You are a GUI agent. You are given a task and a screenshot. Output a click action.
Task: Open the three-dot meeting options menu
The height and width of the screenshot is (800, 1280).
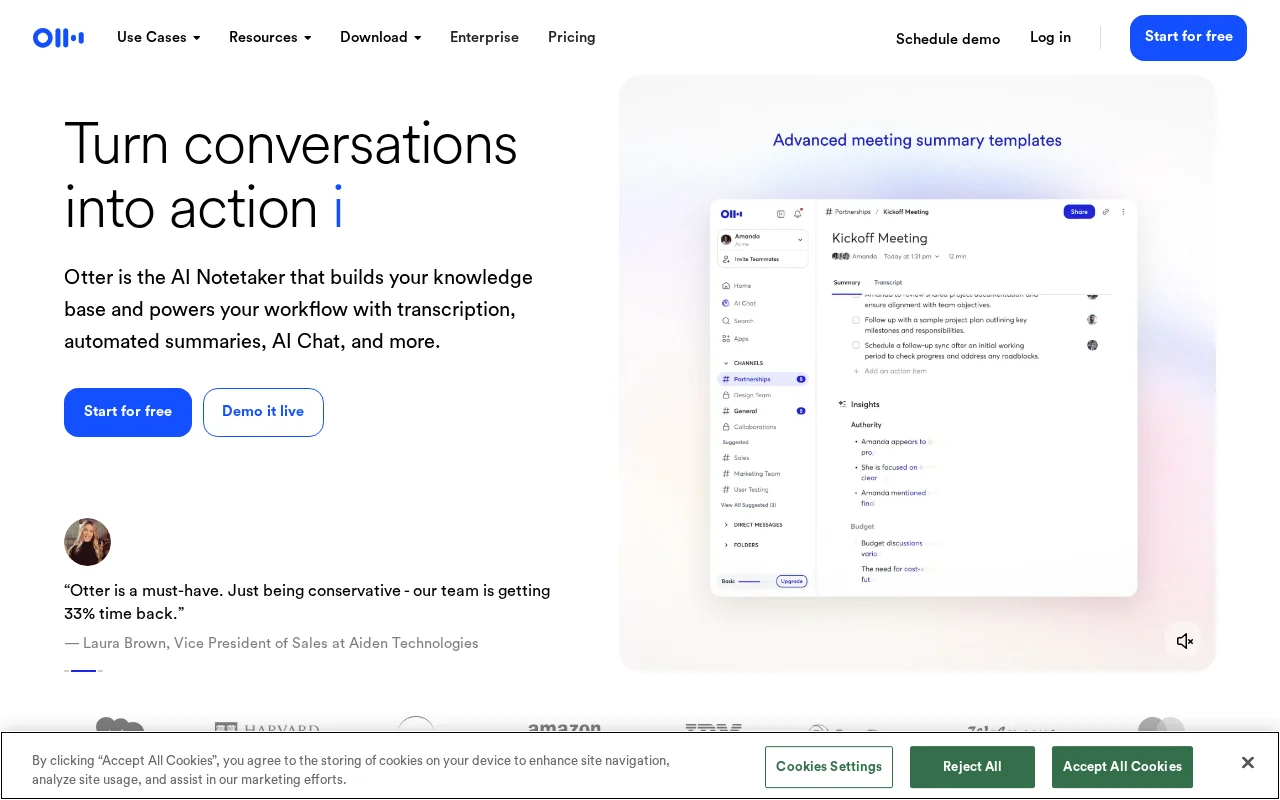click(x=1123, y=212)
